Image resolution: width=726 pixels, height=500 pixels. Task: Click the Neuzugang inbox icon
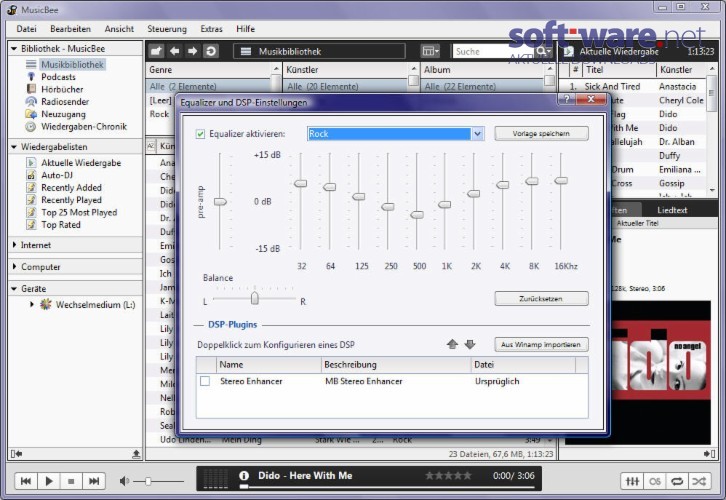click(x=31, y=114)
